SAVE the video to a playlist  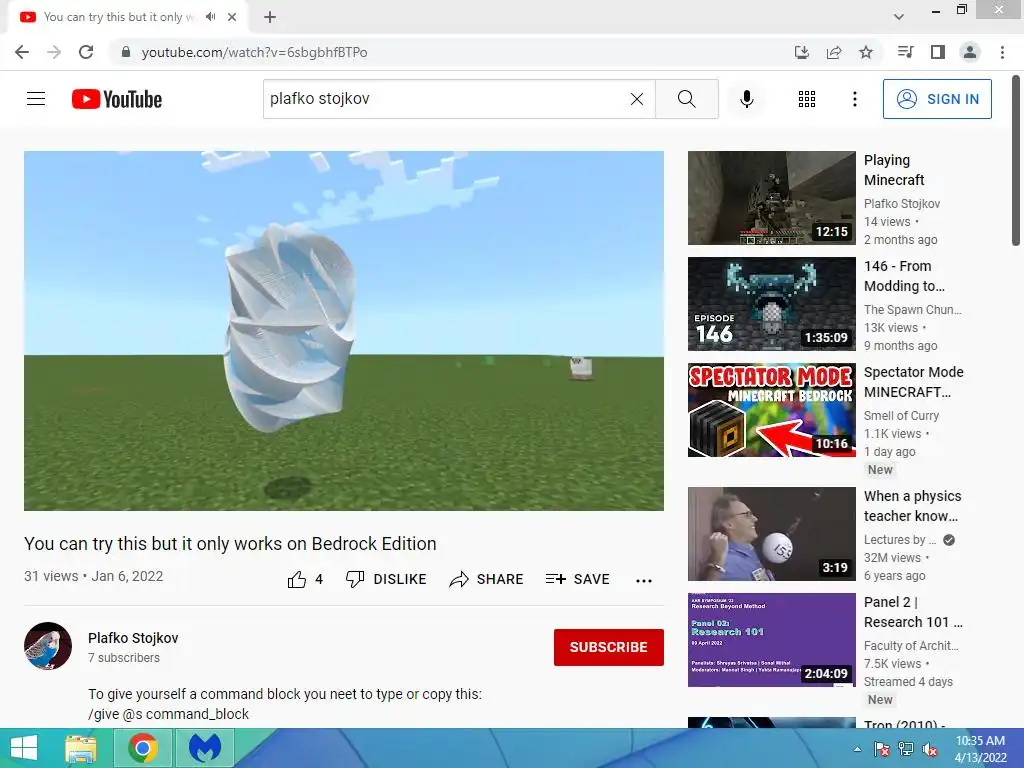pos(577,579)
